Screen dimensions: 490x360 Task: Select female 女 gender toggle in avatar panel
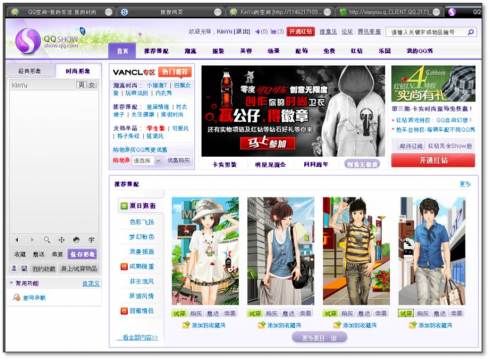coord(92,85)
